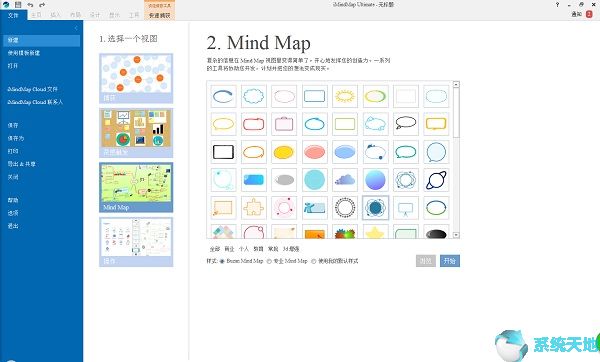Choose the red rounded rectangle central idea
The image size is (600, 362).
click(x=254, y=124)
